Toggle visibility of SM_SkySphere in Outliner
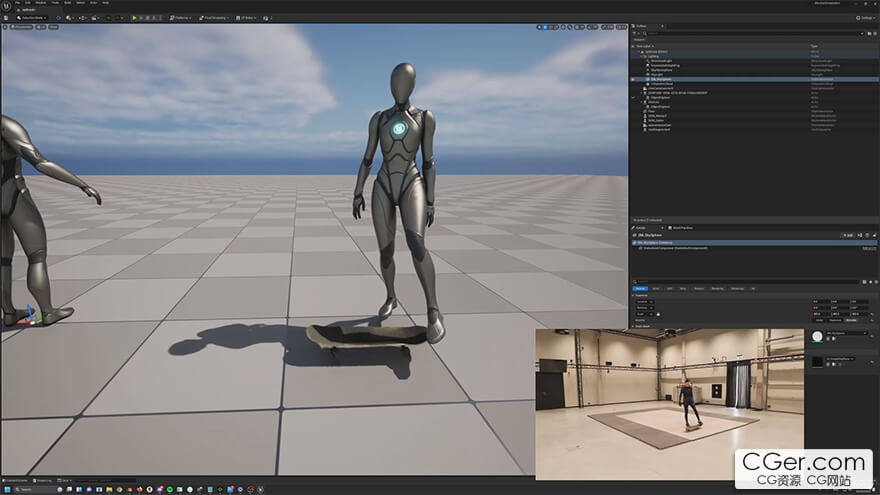The height and width of the screenshot is (495, 880). tap(632, 79)
